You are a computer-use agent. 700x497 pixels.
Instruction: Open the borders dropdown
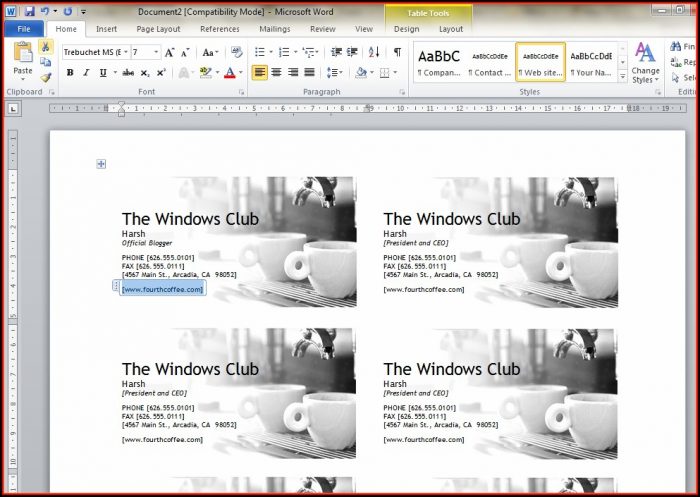click(x=395, y=72)
